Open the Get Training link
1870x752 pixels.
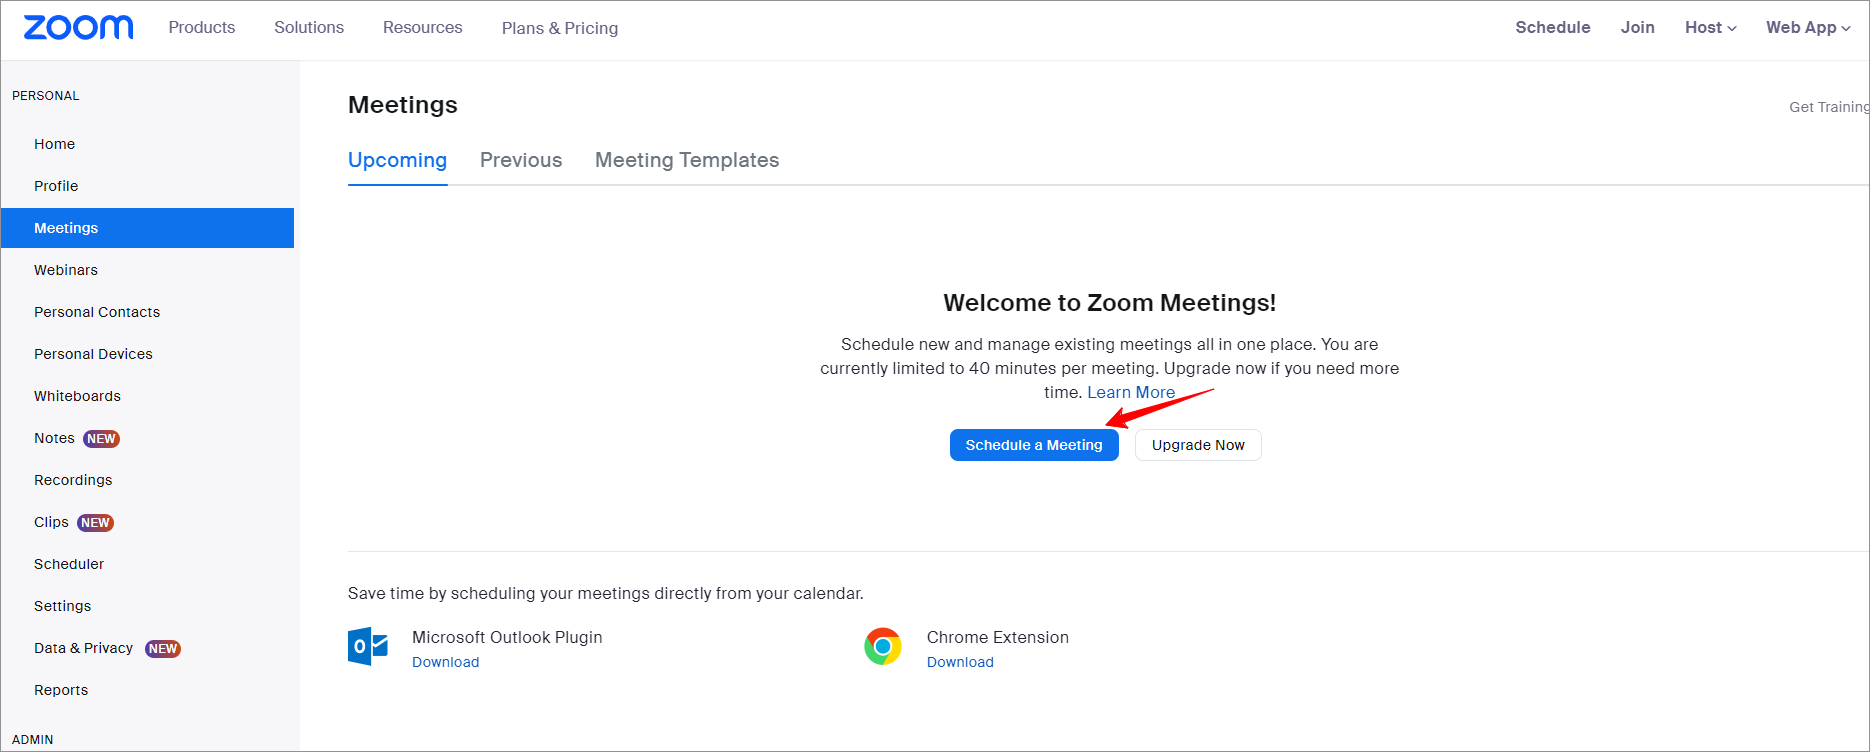click(1829, 107)
